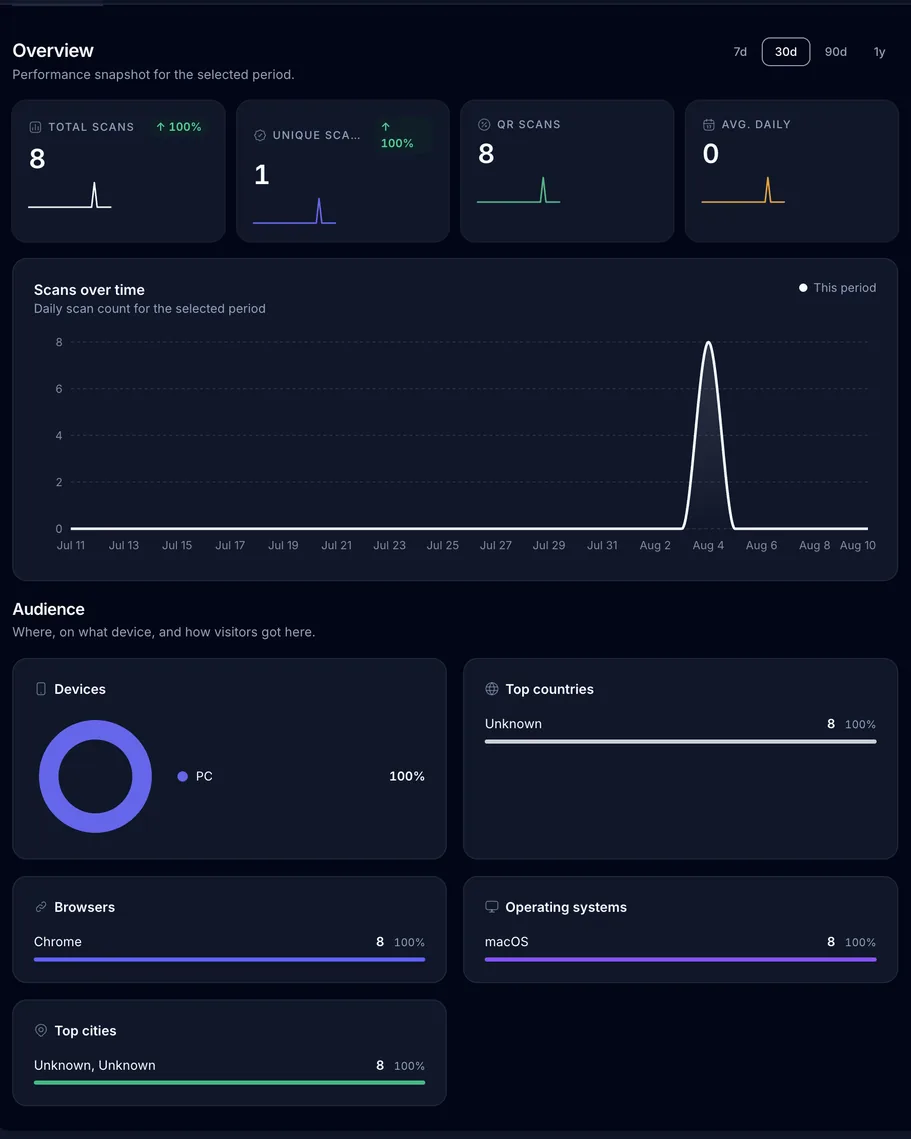Screen dimensions: 911x1139
Task: Open the Total Scans stat card
Action: tap(118, 171)
